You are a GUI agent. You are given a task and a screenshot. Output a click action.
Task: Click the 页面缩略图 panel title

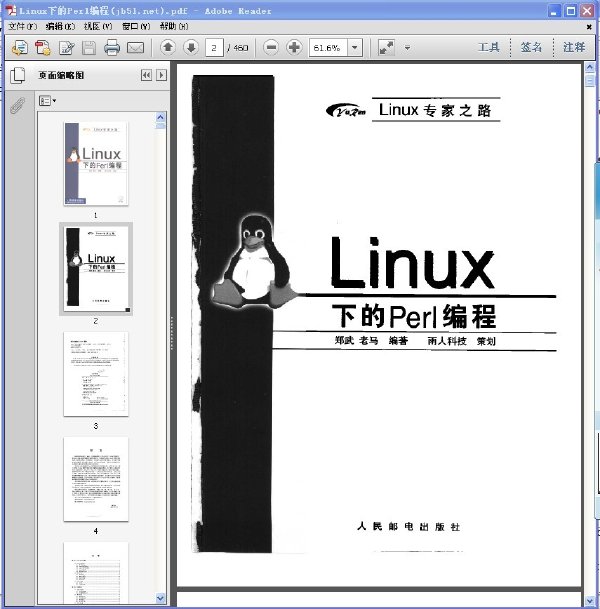click(x=61, y=75)
